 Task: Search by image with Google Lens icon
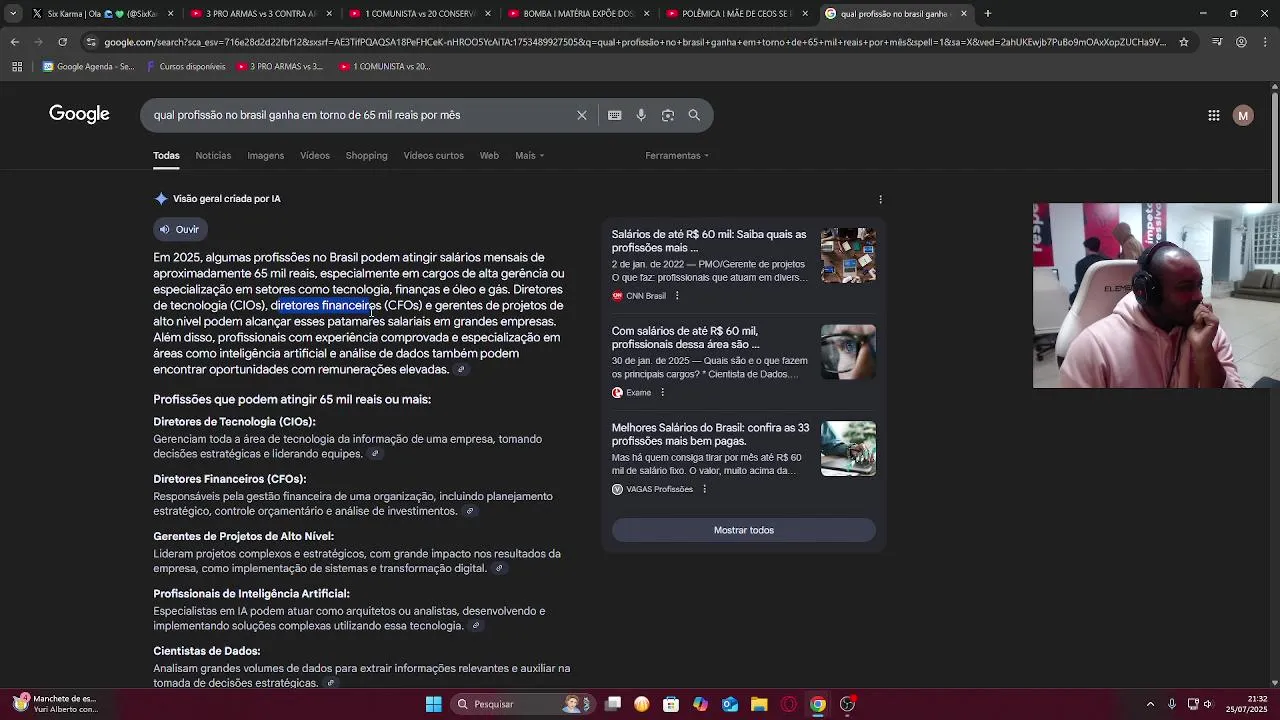coord(668,115)
